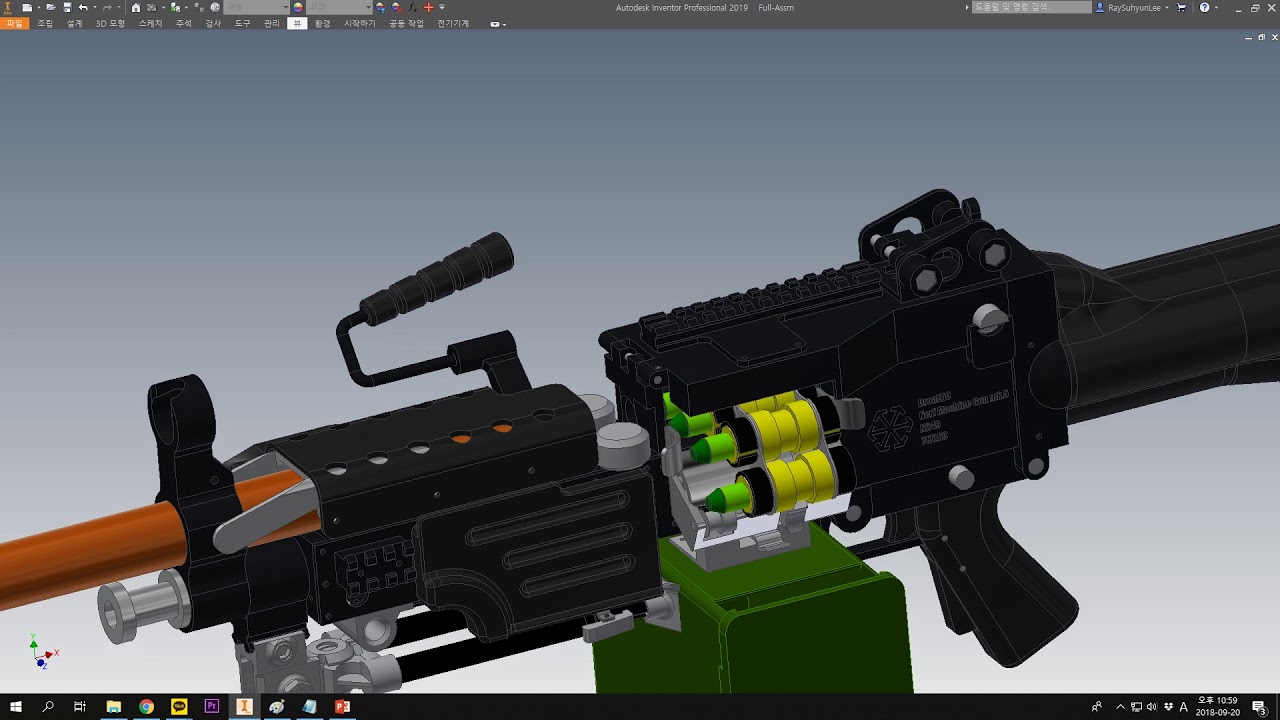Click the Dropbox tray icon

(x=1168, y=707)
